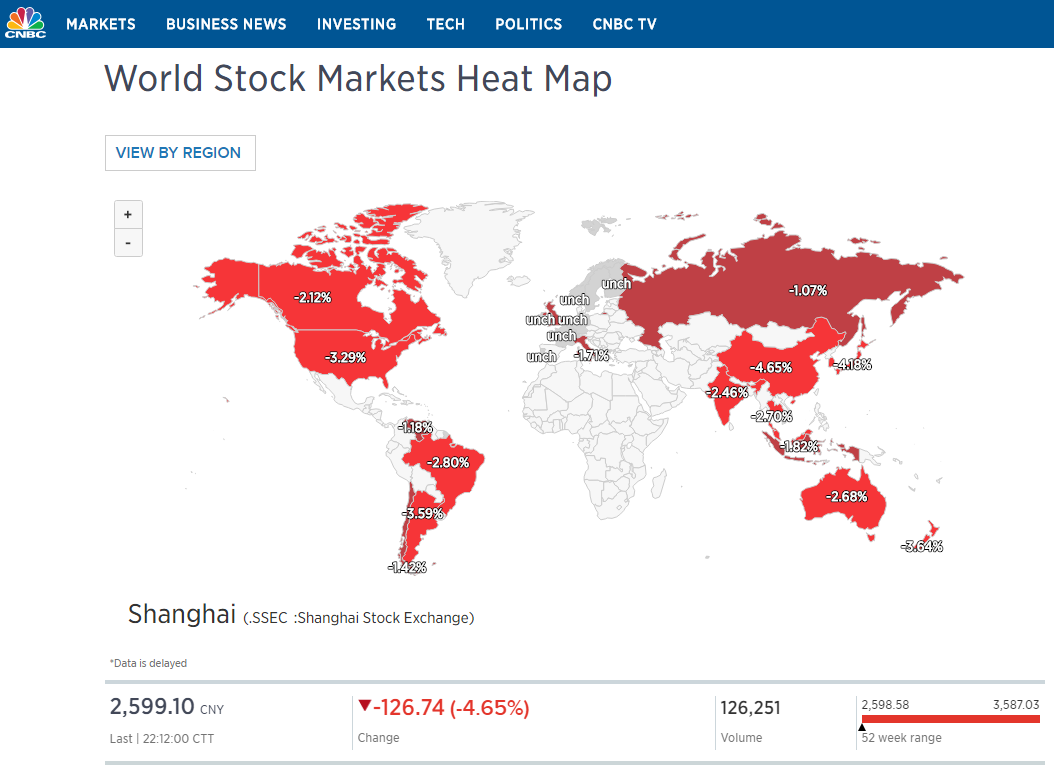Image resolution: width=1054 pixels, height=776 pixels.
Task: Zoom out with the map's minus control
Action: click(x=128, y=242)
